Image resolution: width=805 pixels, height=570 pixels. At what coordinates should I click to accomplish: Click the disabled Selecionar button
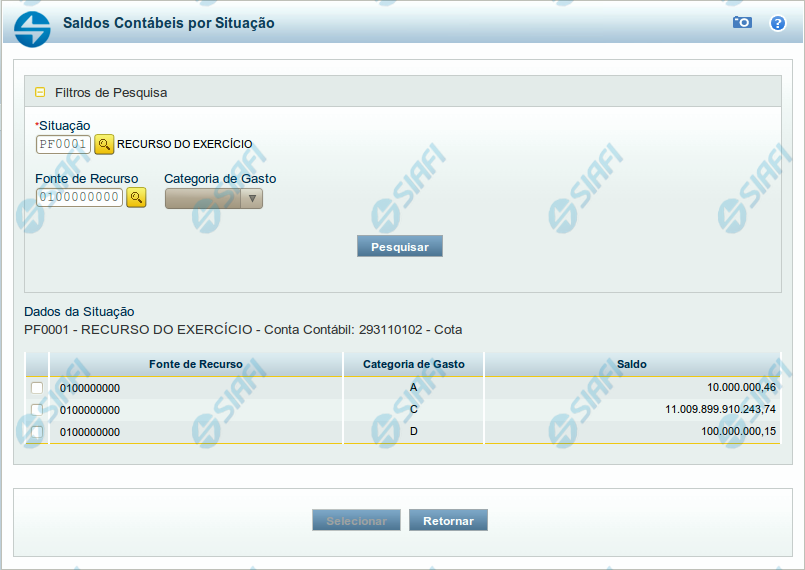[x=356, y=521]
